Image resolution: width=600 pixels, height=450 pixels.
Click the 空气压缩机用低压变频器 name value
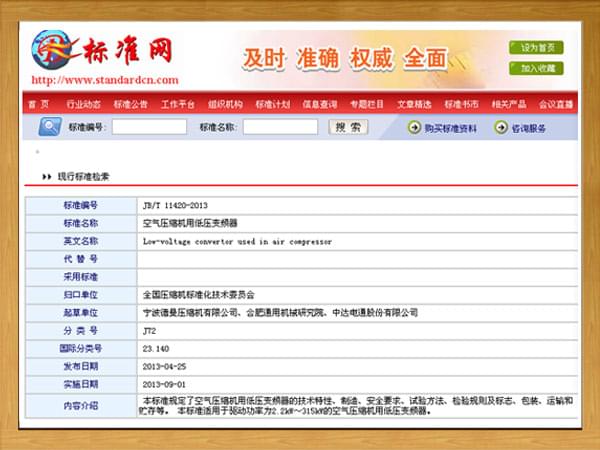190,223
